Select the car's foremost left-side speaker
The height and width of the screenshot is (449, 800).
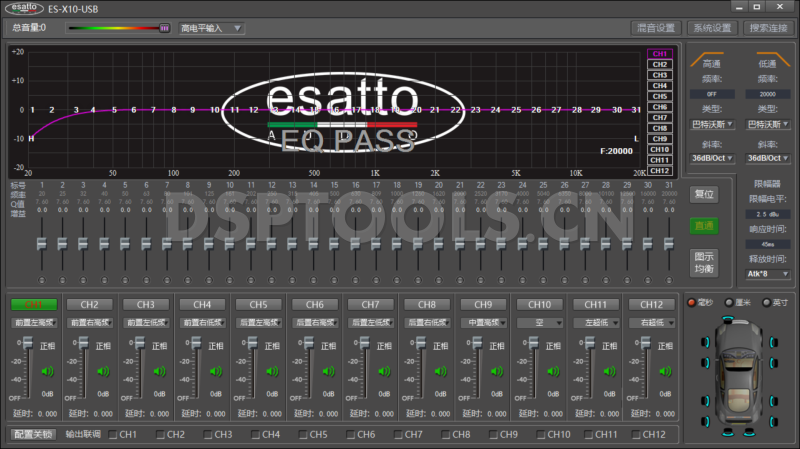[x=706, y=342]
